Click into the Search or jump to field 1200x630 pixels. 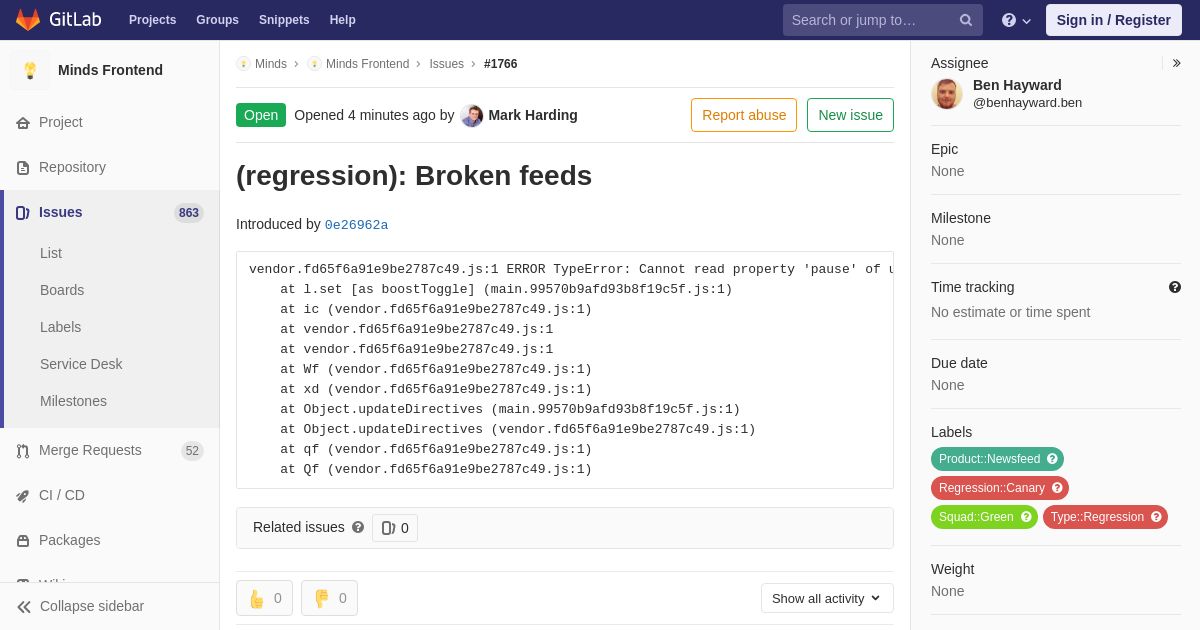pos(870,20)
